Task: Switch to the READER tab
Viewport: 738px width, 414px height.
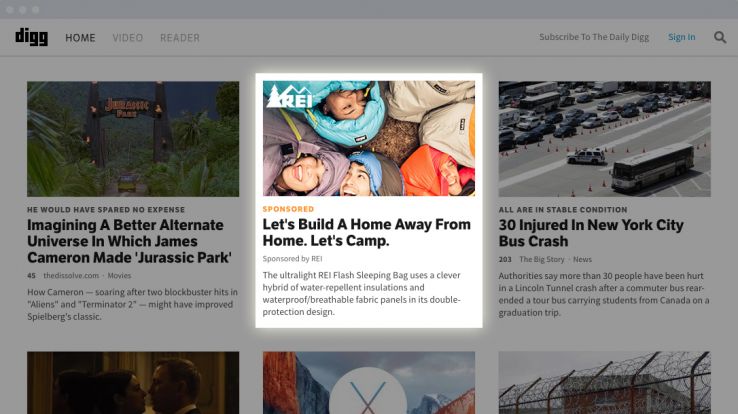Action: pos(180,38)
